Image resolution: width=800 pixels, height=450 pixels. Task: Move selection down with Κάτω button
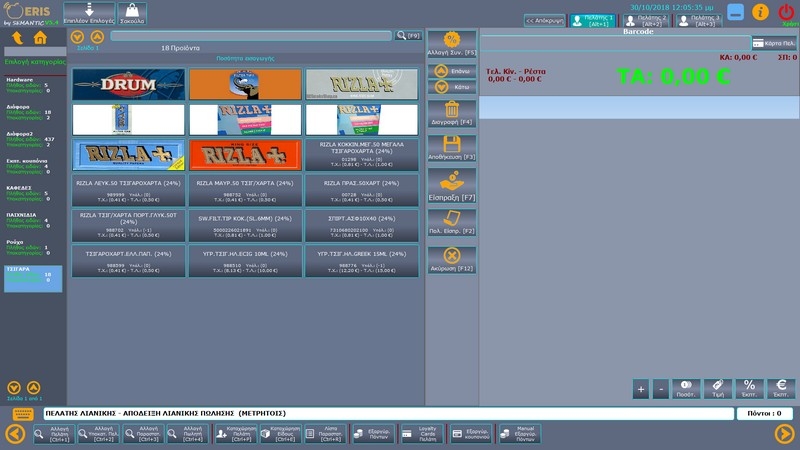[x=452, y=87]
